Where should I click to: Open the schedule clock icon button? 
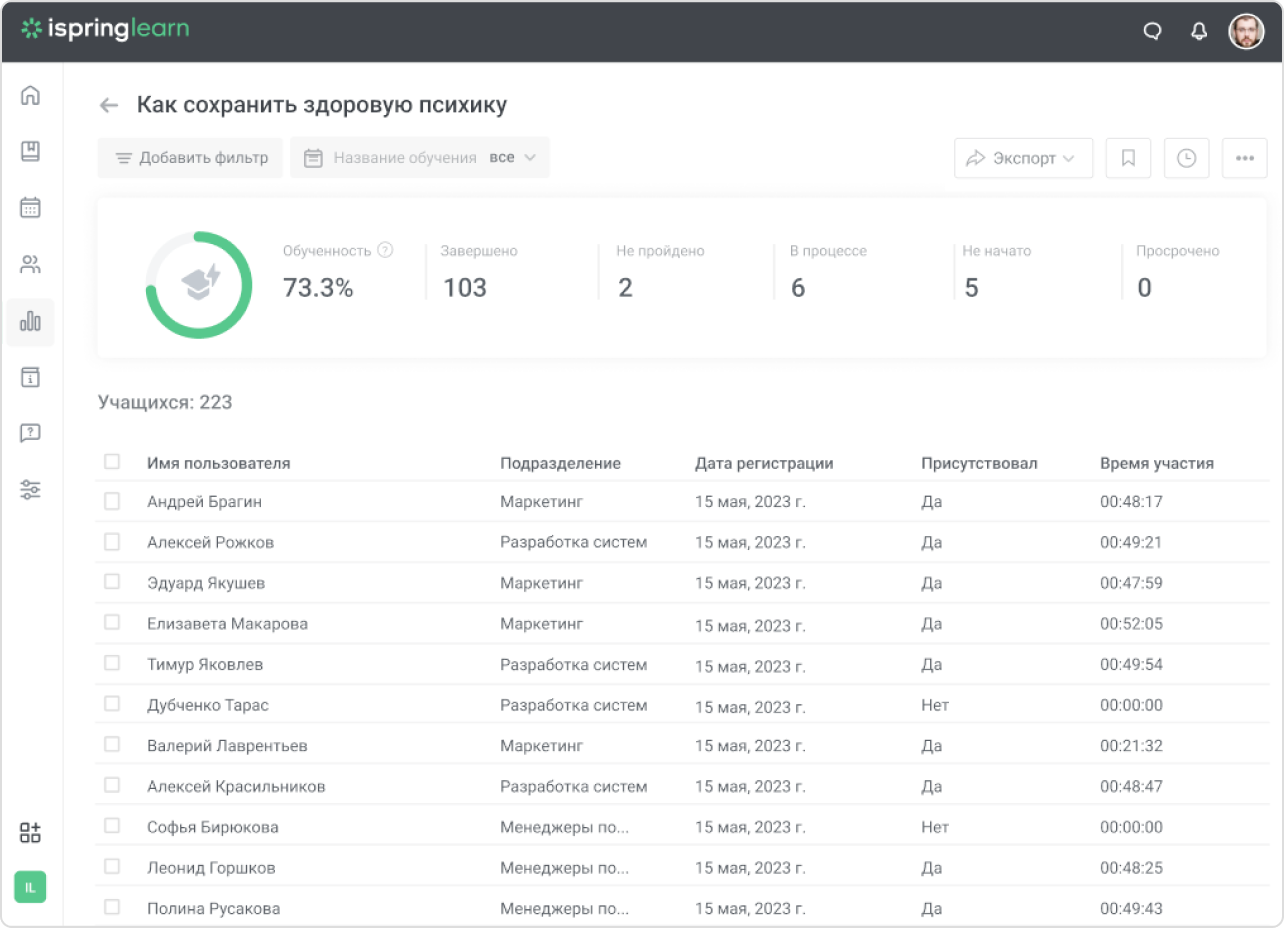(x=1186, y=158)
